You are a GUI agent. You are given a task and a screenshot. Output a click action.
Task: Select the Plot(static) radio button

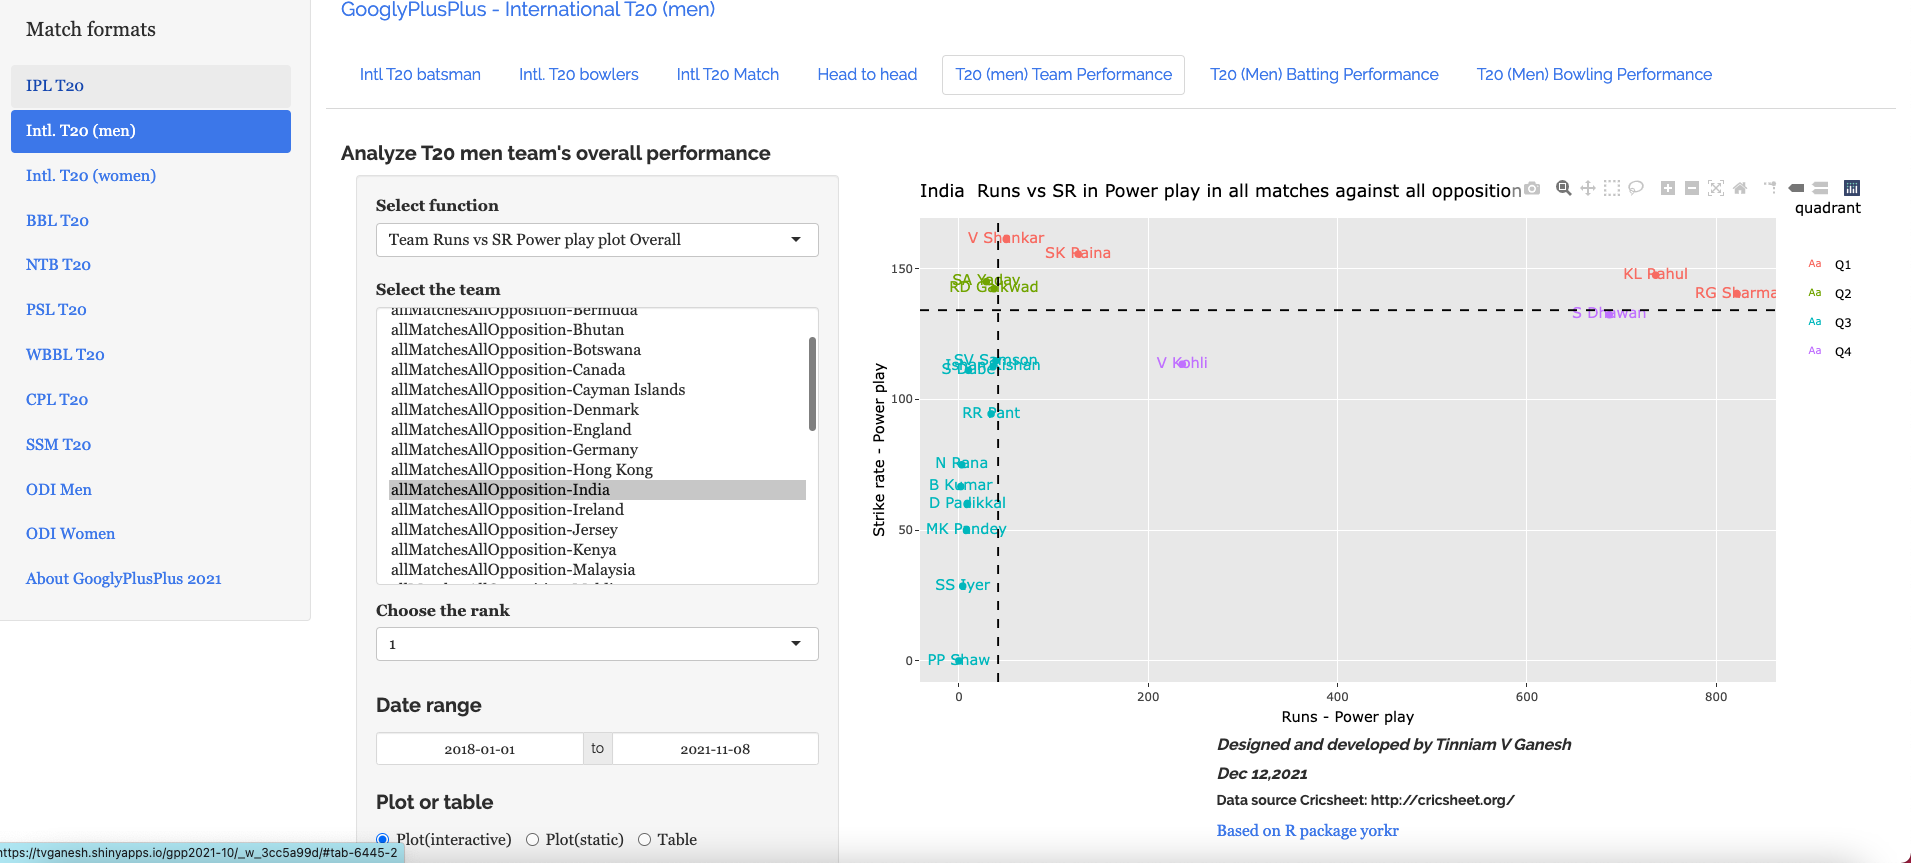point(533,840)
